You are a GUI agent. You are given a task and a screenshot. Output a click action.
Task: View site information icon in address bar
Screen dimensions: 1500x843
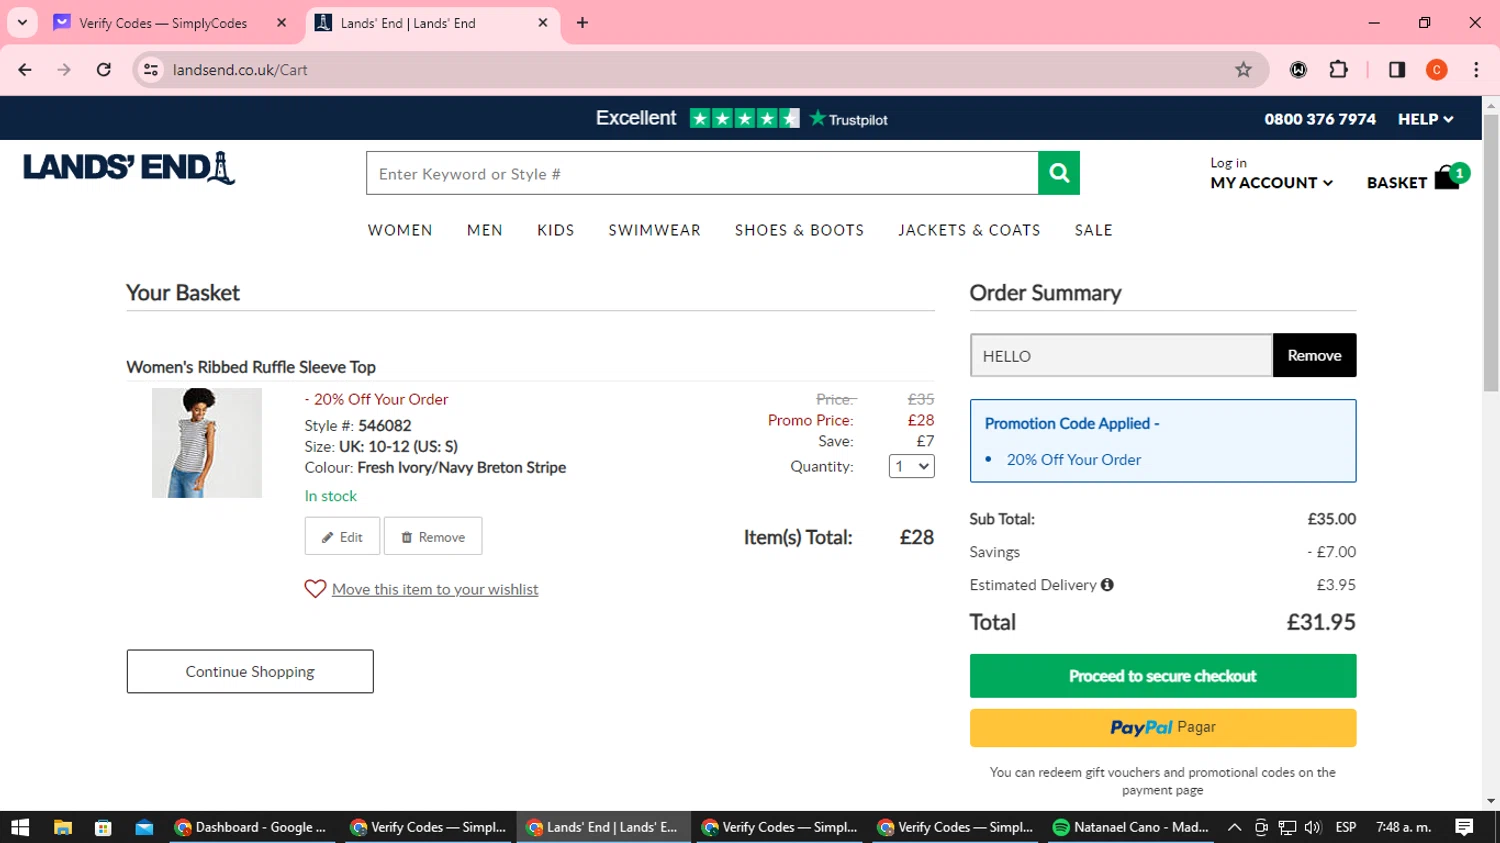151,69
